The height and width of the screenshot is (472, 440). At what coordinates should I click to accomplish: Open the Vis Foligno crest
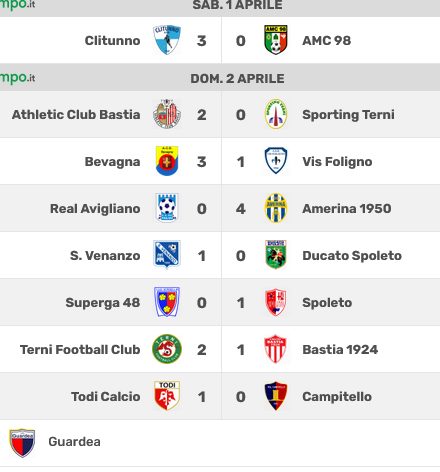[x=276, y=161]
